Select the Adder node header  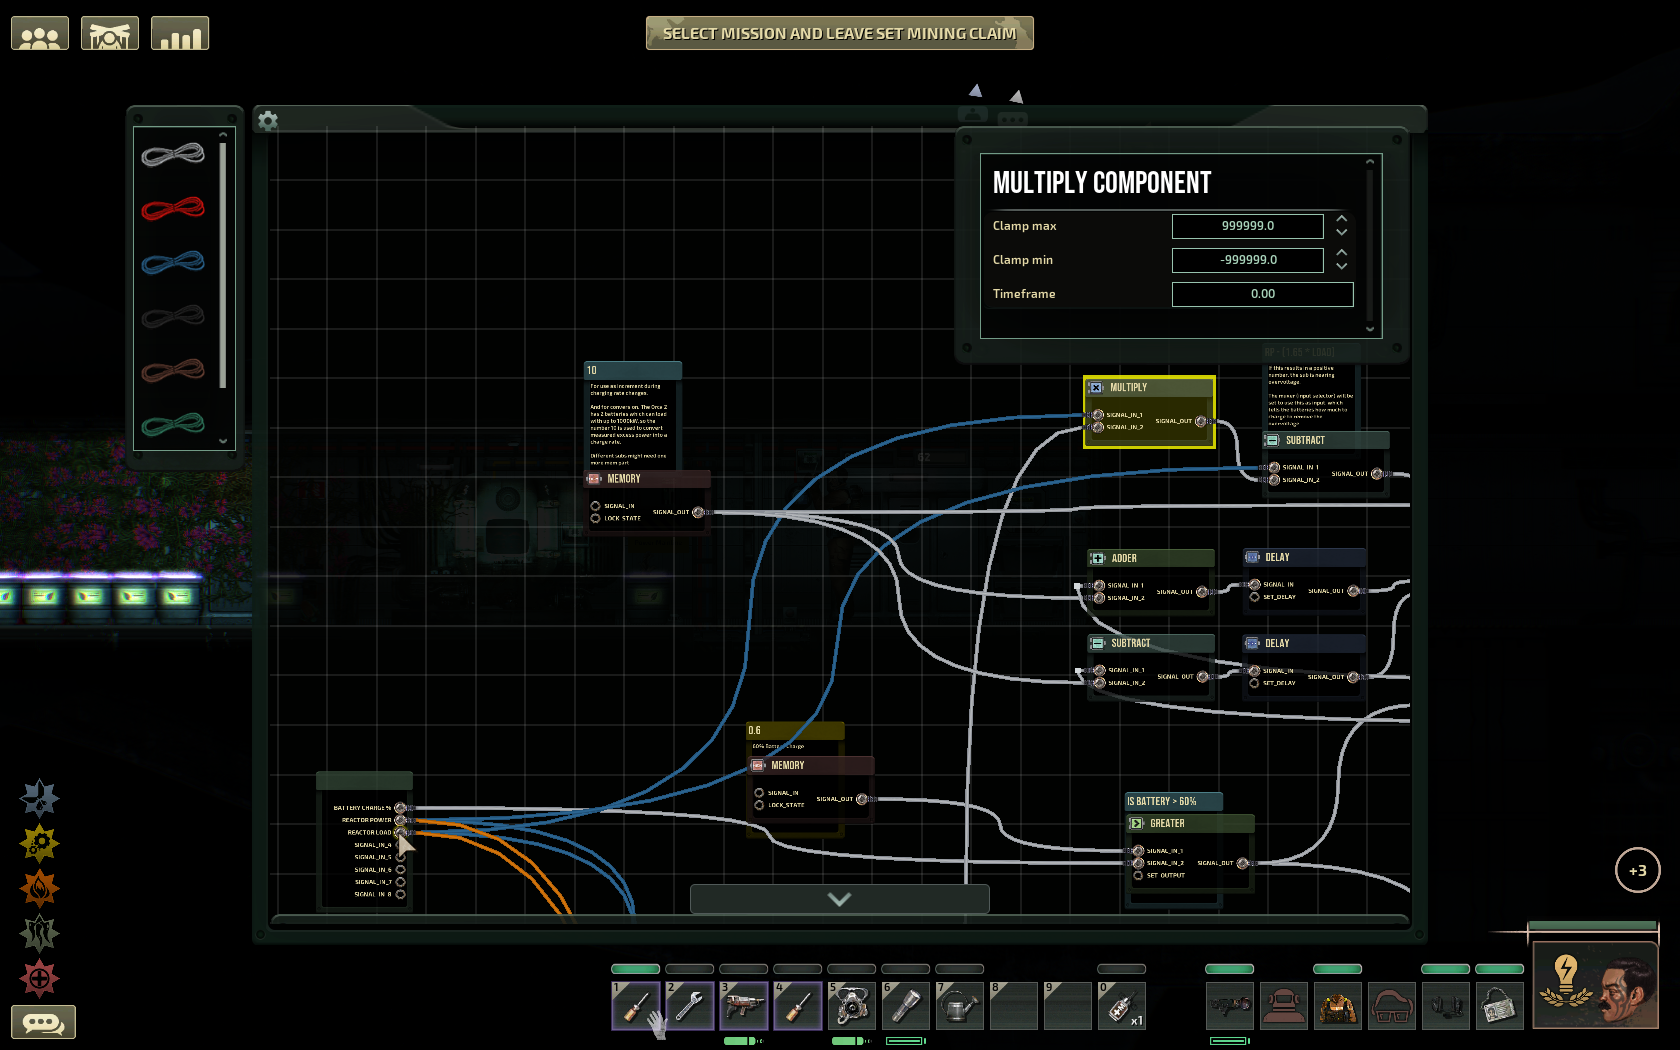point(1151,559)
